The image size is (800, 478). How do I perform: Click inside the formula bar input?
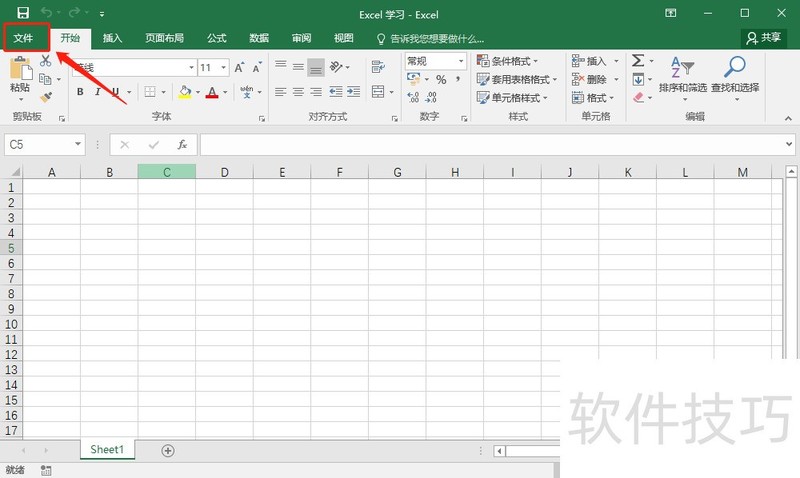point(490,145)
